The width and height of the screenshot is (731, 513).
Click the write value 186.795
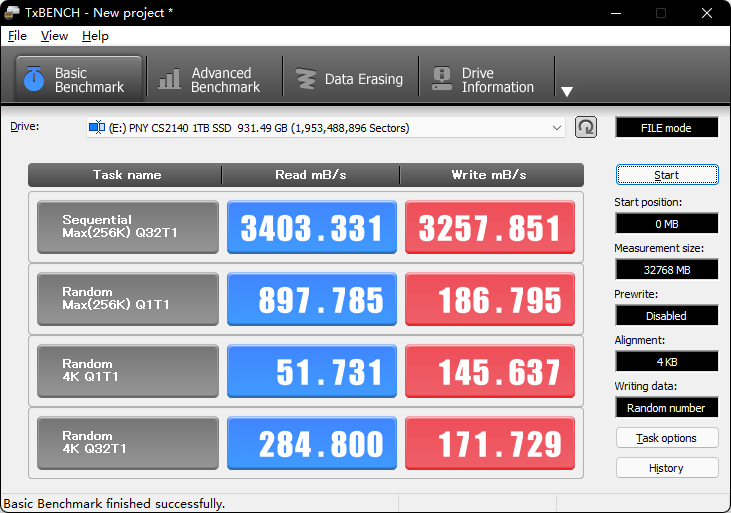[490, 299]
